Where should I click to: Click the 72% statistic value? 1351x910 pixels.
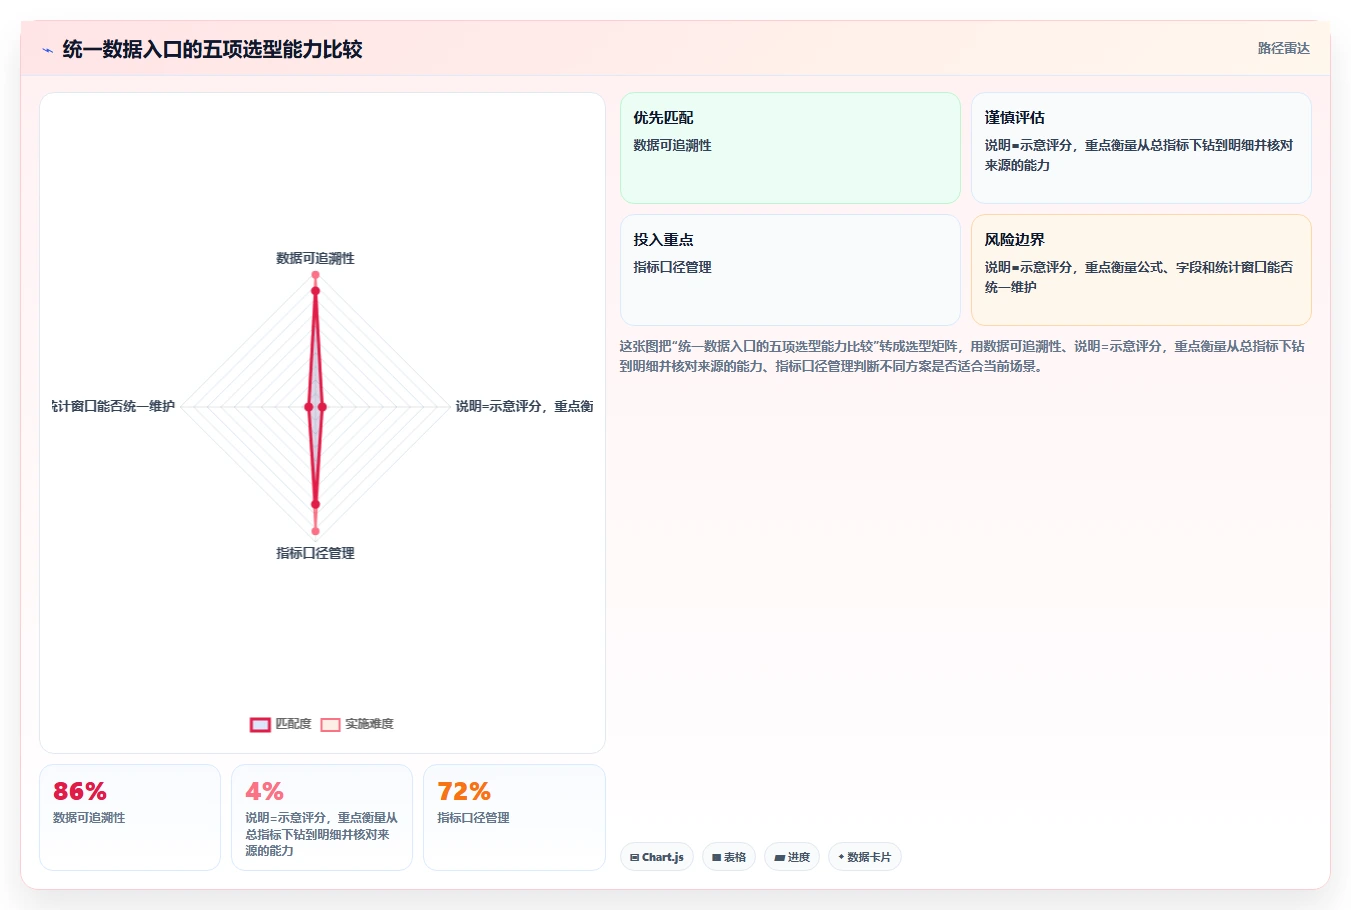464,791
